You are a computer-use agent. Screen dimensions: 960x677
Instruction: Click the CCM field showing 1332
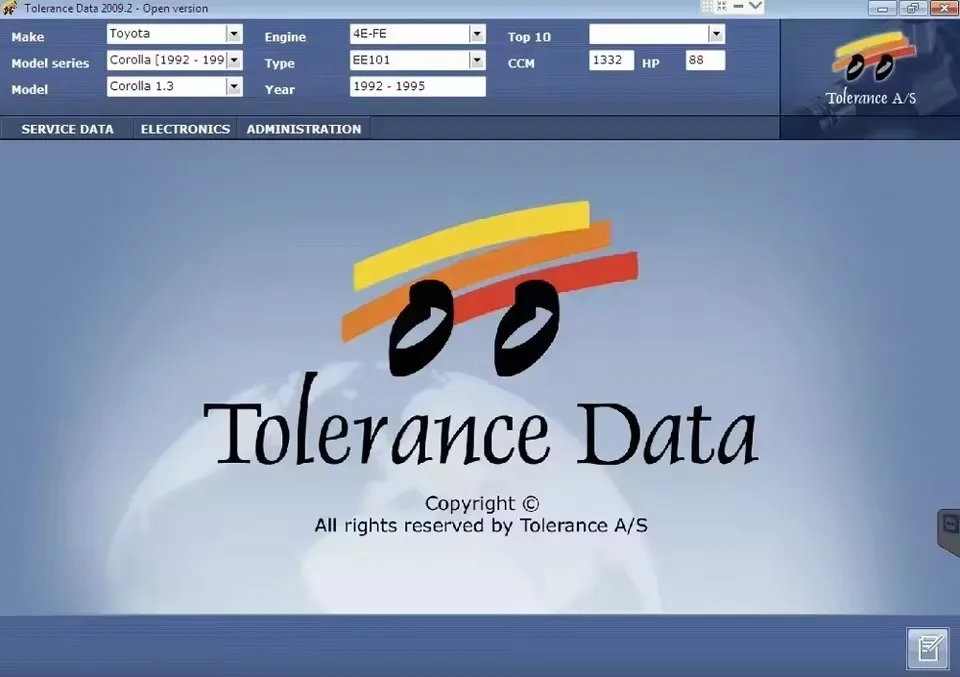pyautogui.click(x=611, y=60)
